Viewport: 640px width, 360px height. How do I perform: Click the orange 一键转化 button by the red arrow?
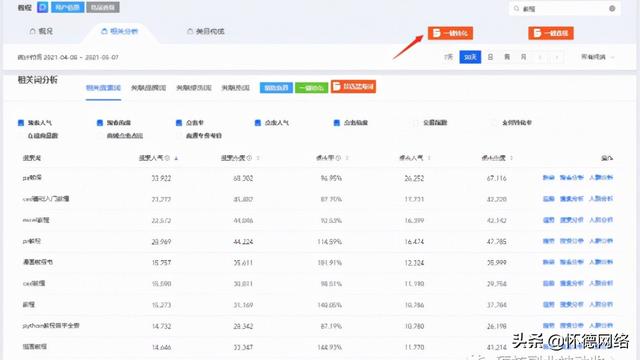coord(450,33)
